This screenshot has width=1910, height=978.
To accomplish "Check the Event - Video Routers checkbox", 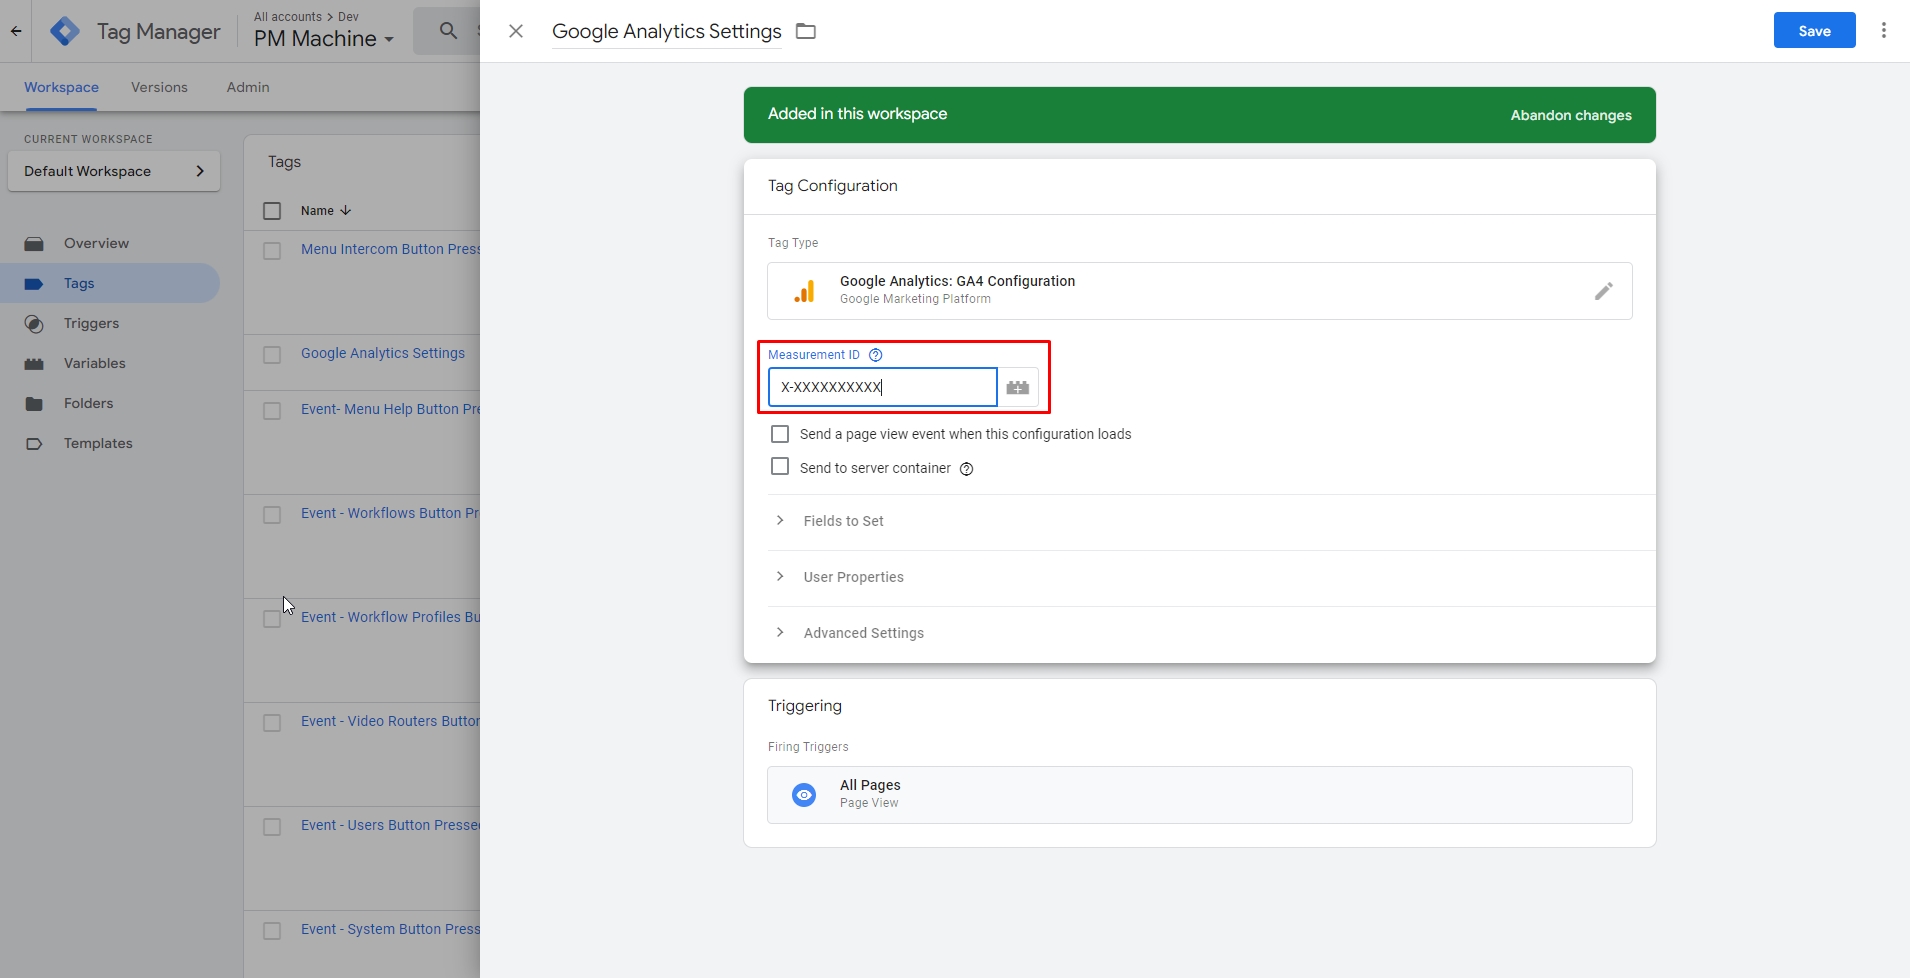I will 272,722.
